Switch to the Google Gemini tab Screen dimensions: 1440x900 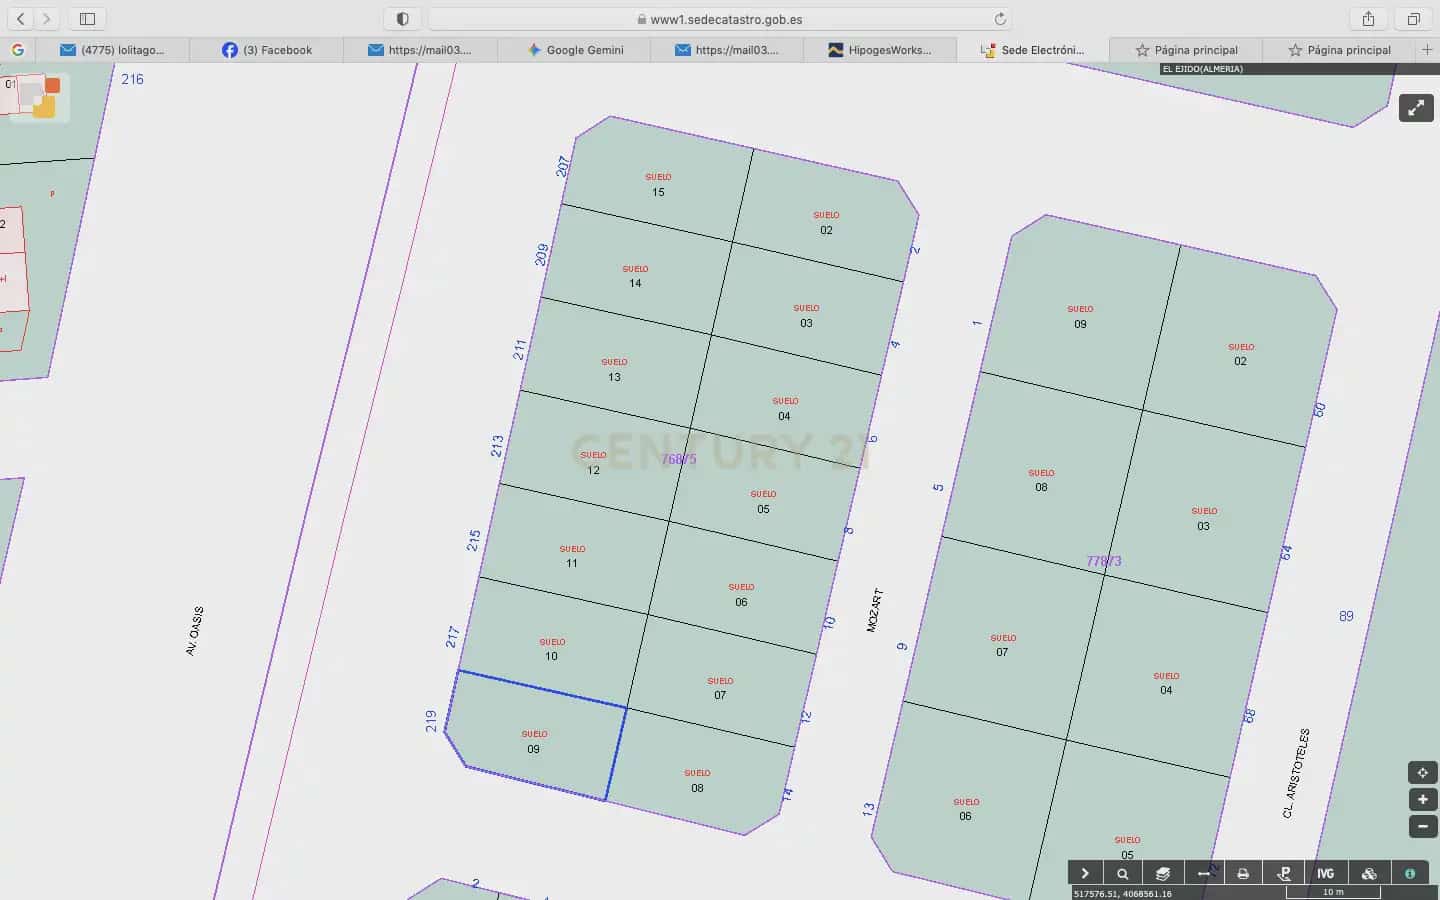coord(575,50)
